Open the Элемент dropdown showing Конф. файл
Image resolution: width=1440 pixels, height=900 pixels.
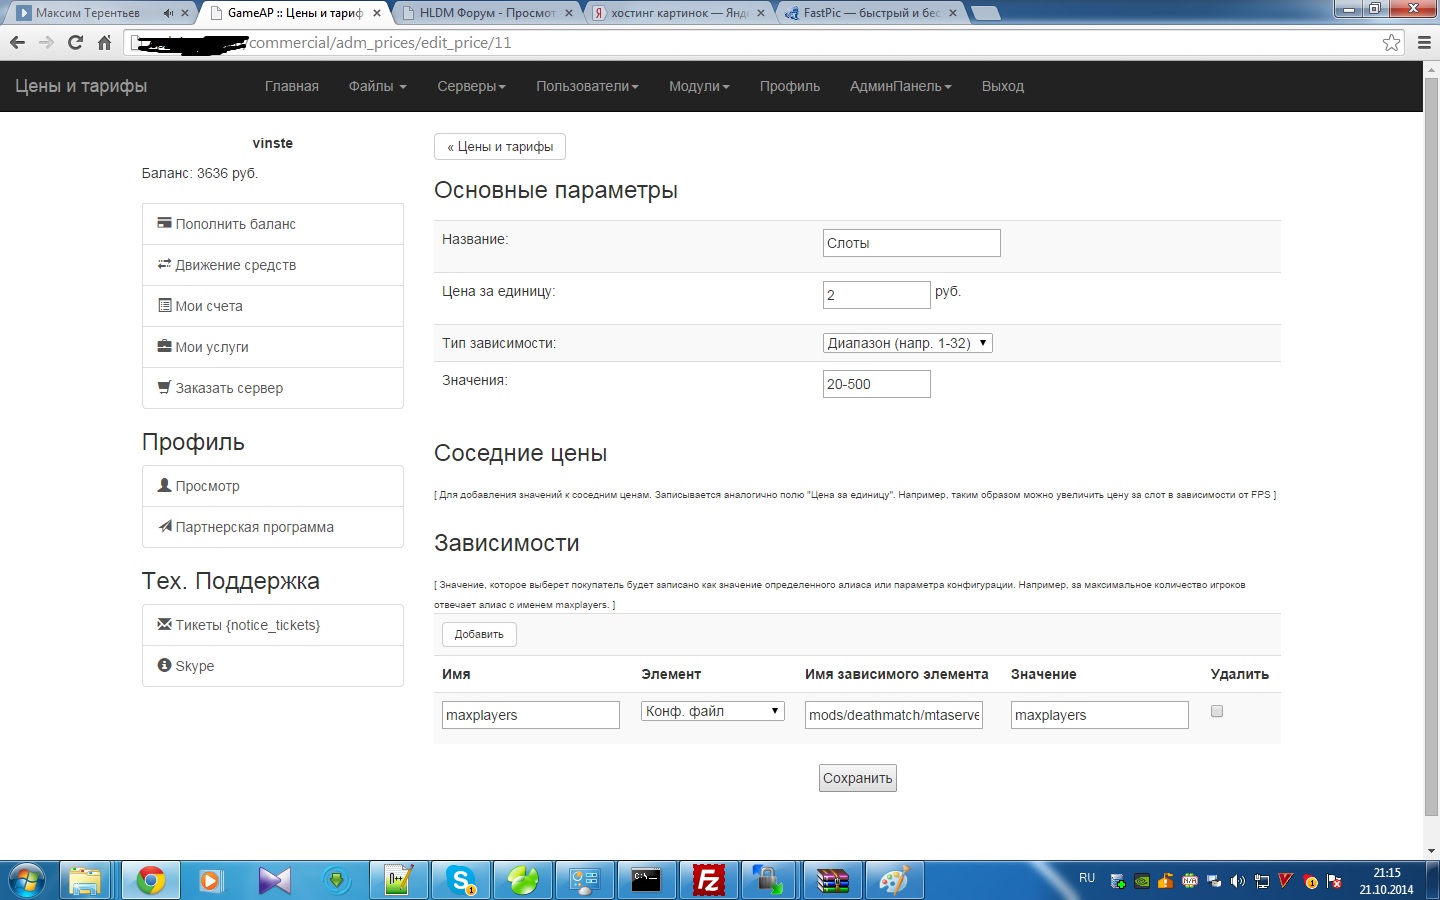click(712, 711)
